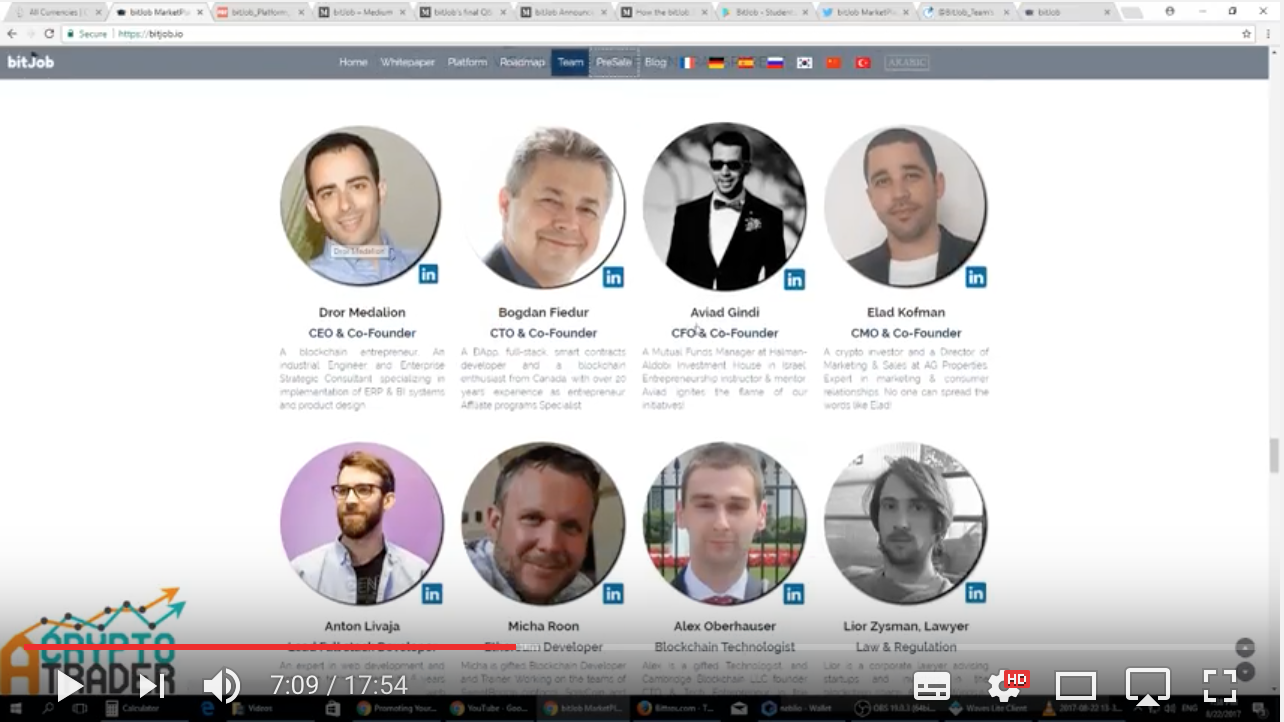Click the AirPlay cast icon
The width and height of the screenshot is (1284, 722).
tap(1148, 686)
